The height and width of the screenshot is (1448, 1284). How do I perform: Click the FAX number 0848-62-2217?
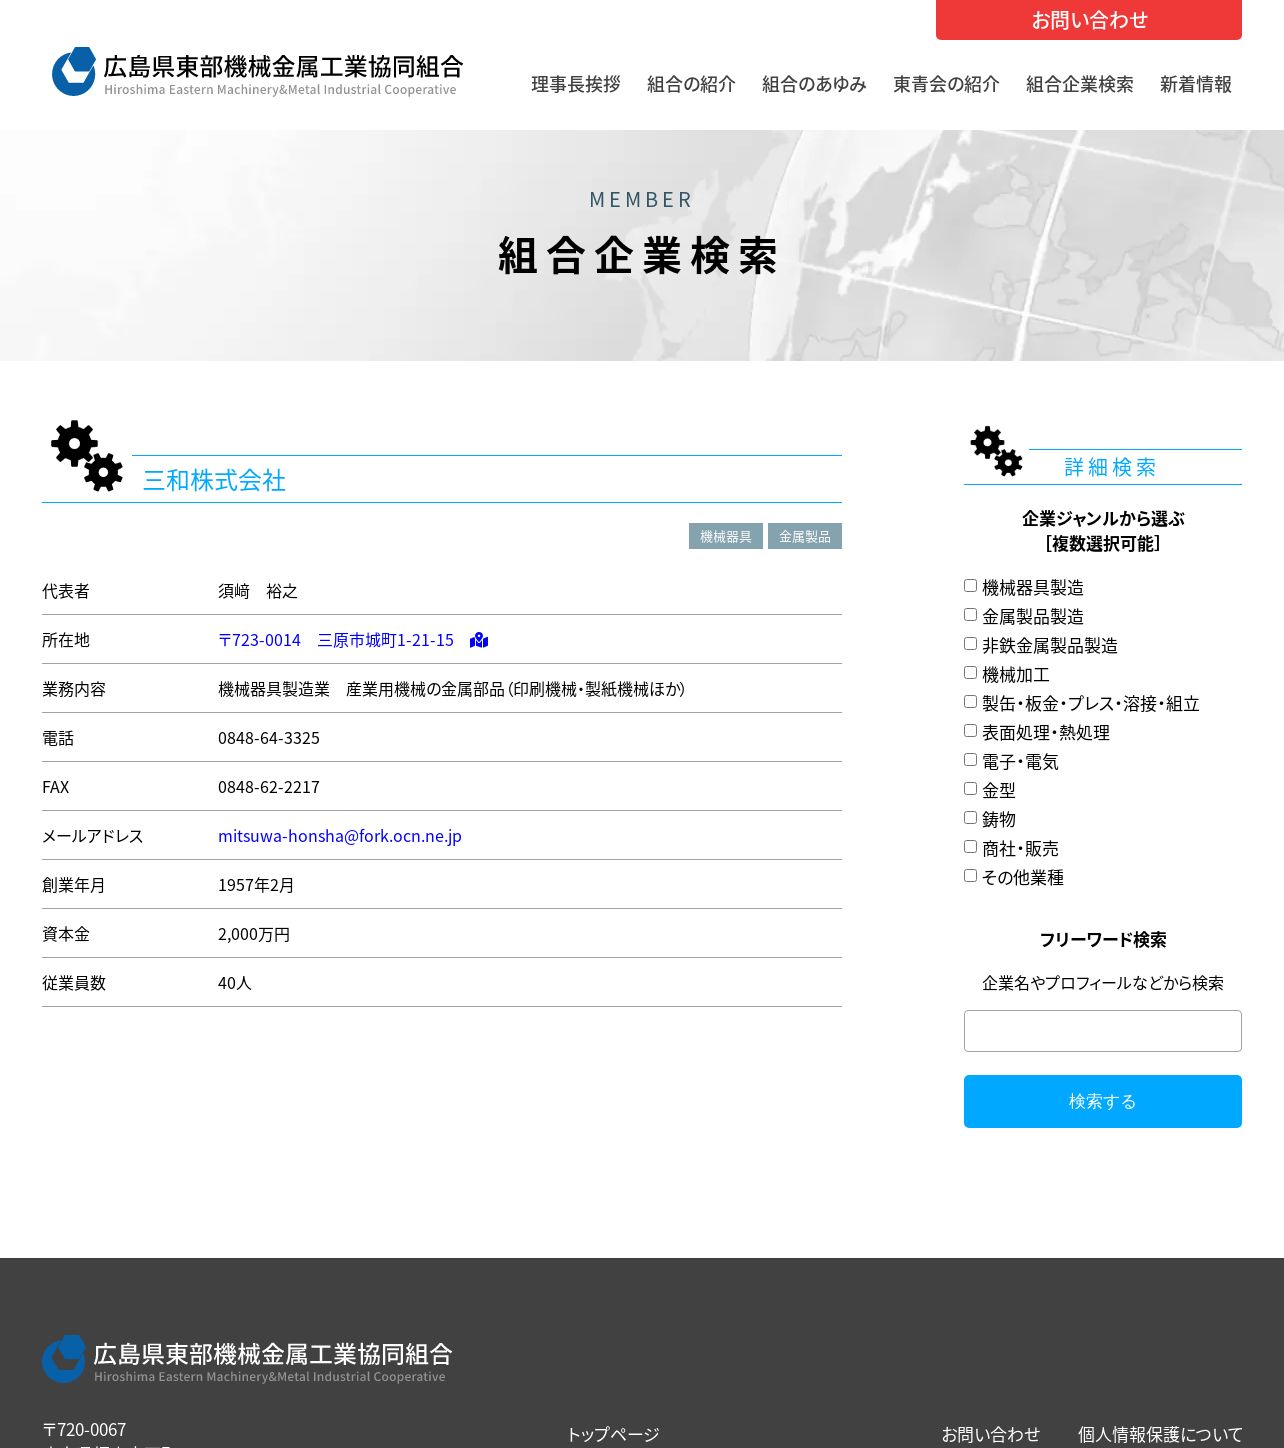(x=269, y=787)
